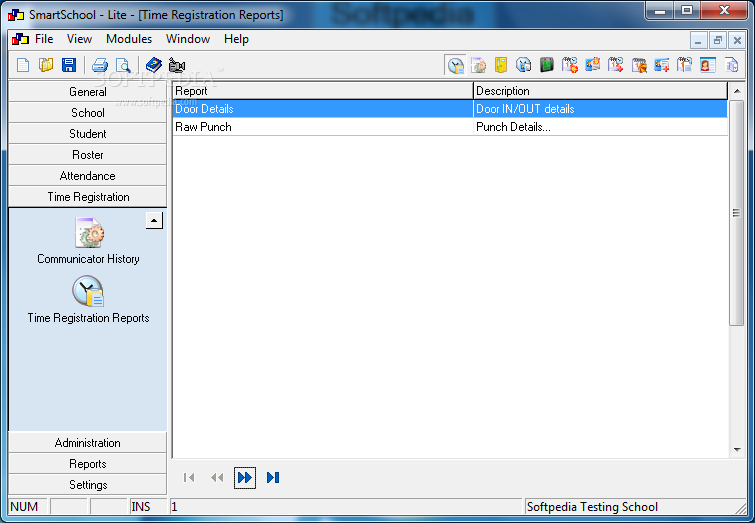Expand the Settings sidebar section
The height and width of the screenshot is (523, 755).
[x=88, y=484]
